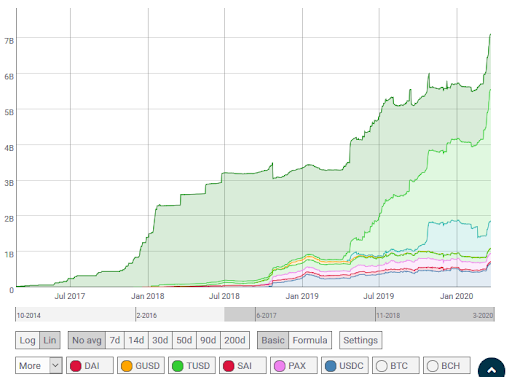Screen dimensions: 512x377
Task: Click the 2-2016 marker on timeline
Action: click(147, 315)
